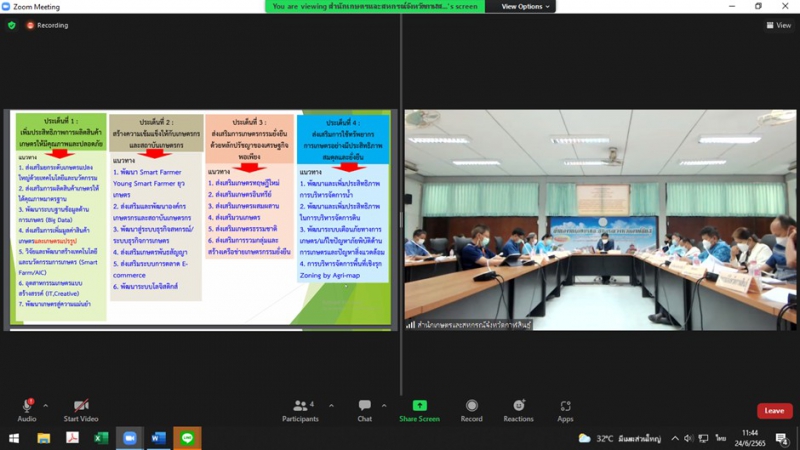Click the meeting room video feed
Image resolution: width=800 pixels, height=450 pixels.
[600, 220]
